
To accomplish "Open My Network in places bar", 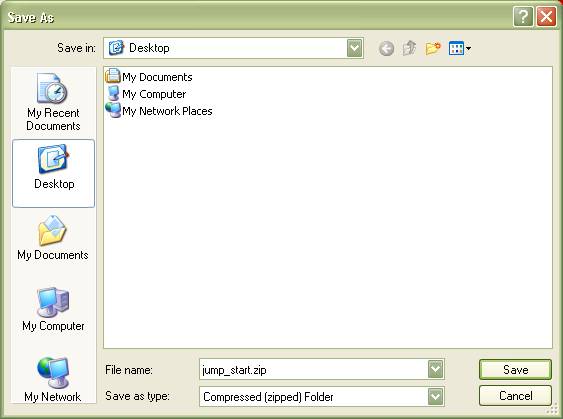I will (53, 379).
